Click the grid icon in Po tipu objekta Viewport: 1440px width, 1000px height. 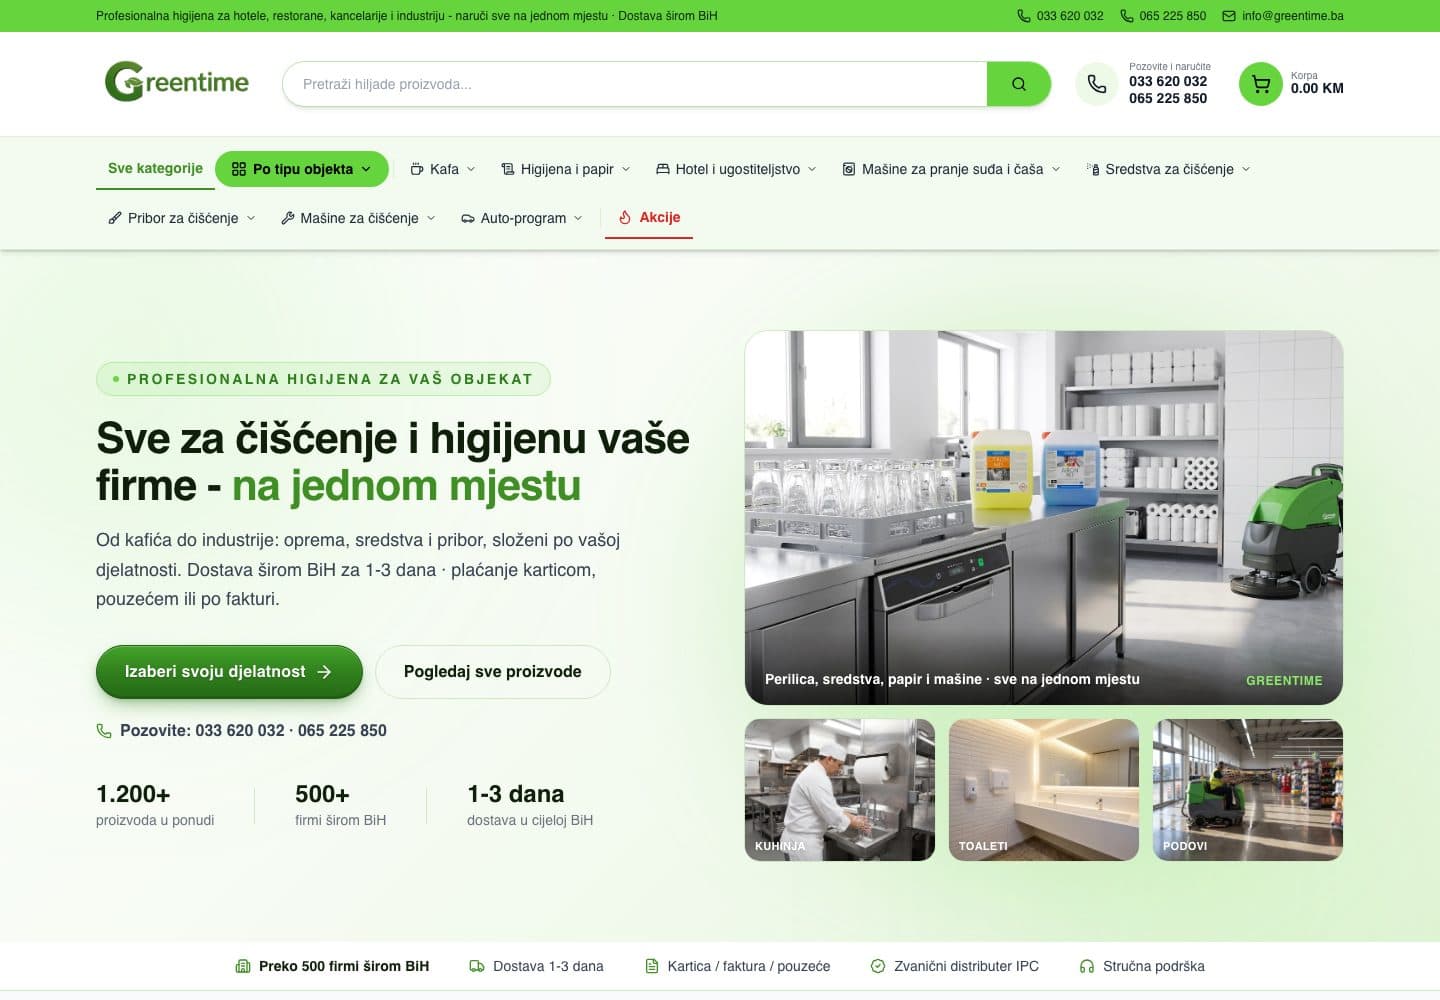pyautogui.click(x=238, y=169)
